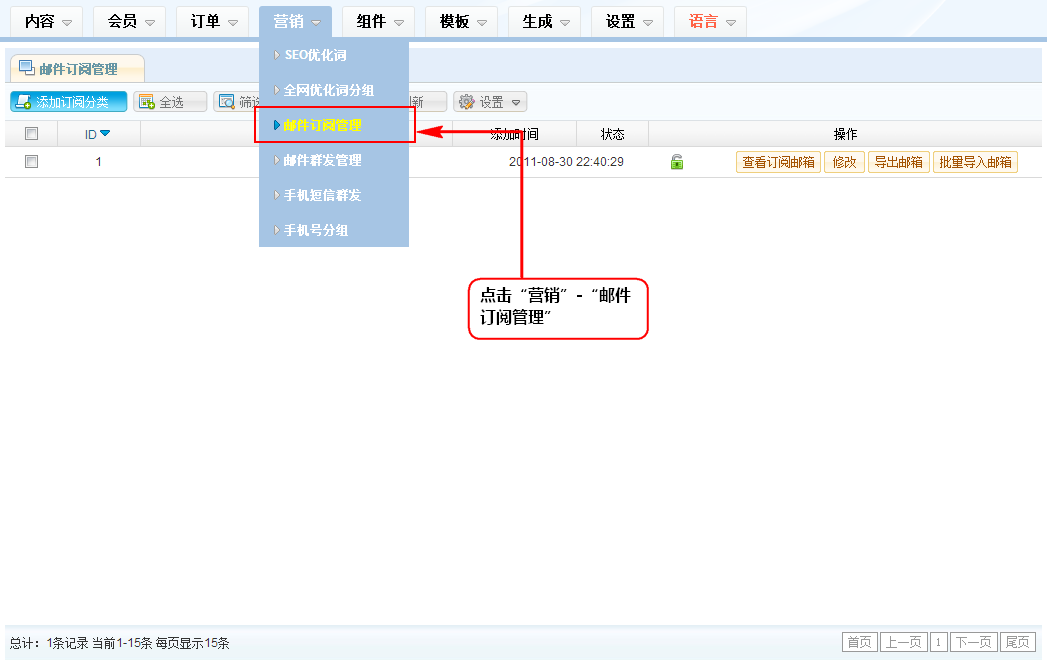This screenshot has height=662, width=1047.
Task: Select 邮件订阅管理 in the 营销 menu
Action: [322, 125]
